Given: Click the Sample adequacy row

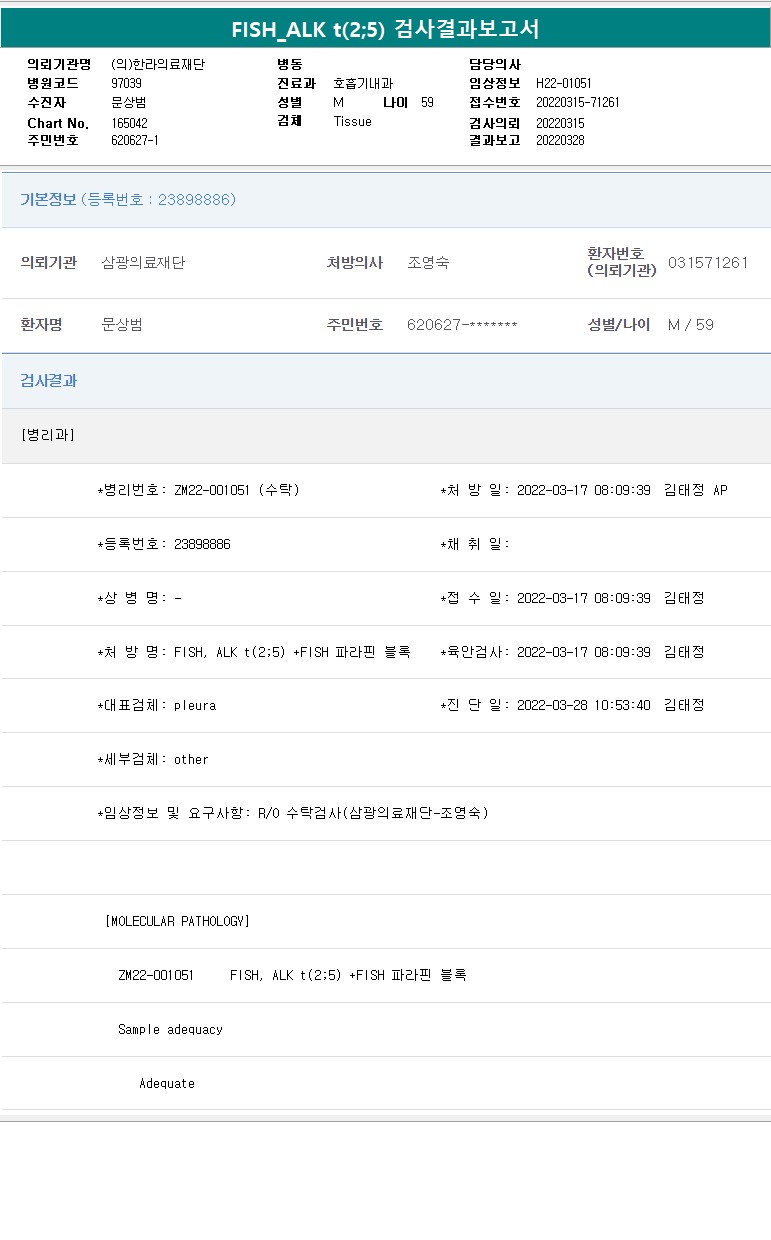Looking at the screenshot, I should [x=170, y=1029].
